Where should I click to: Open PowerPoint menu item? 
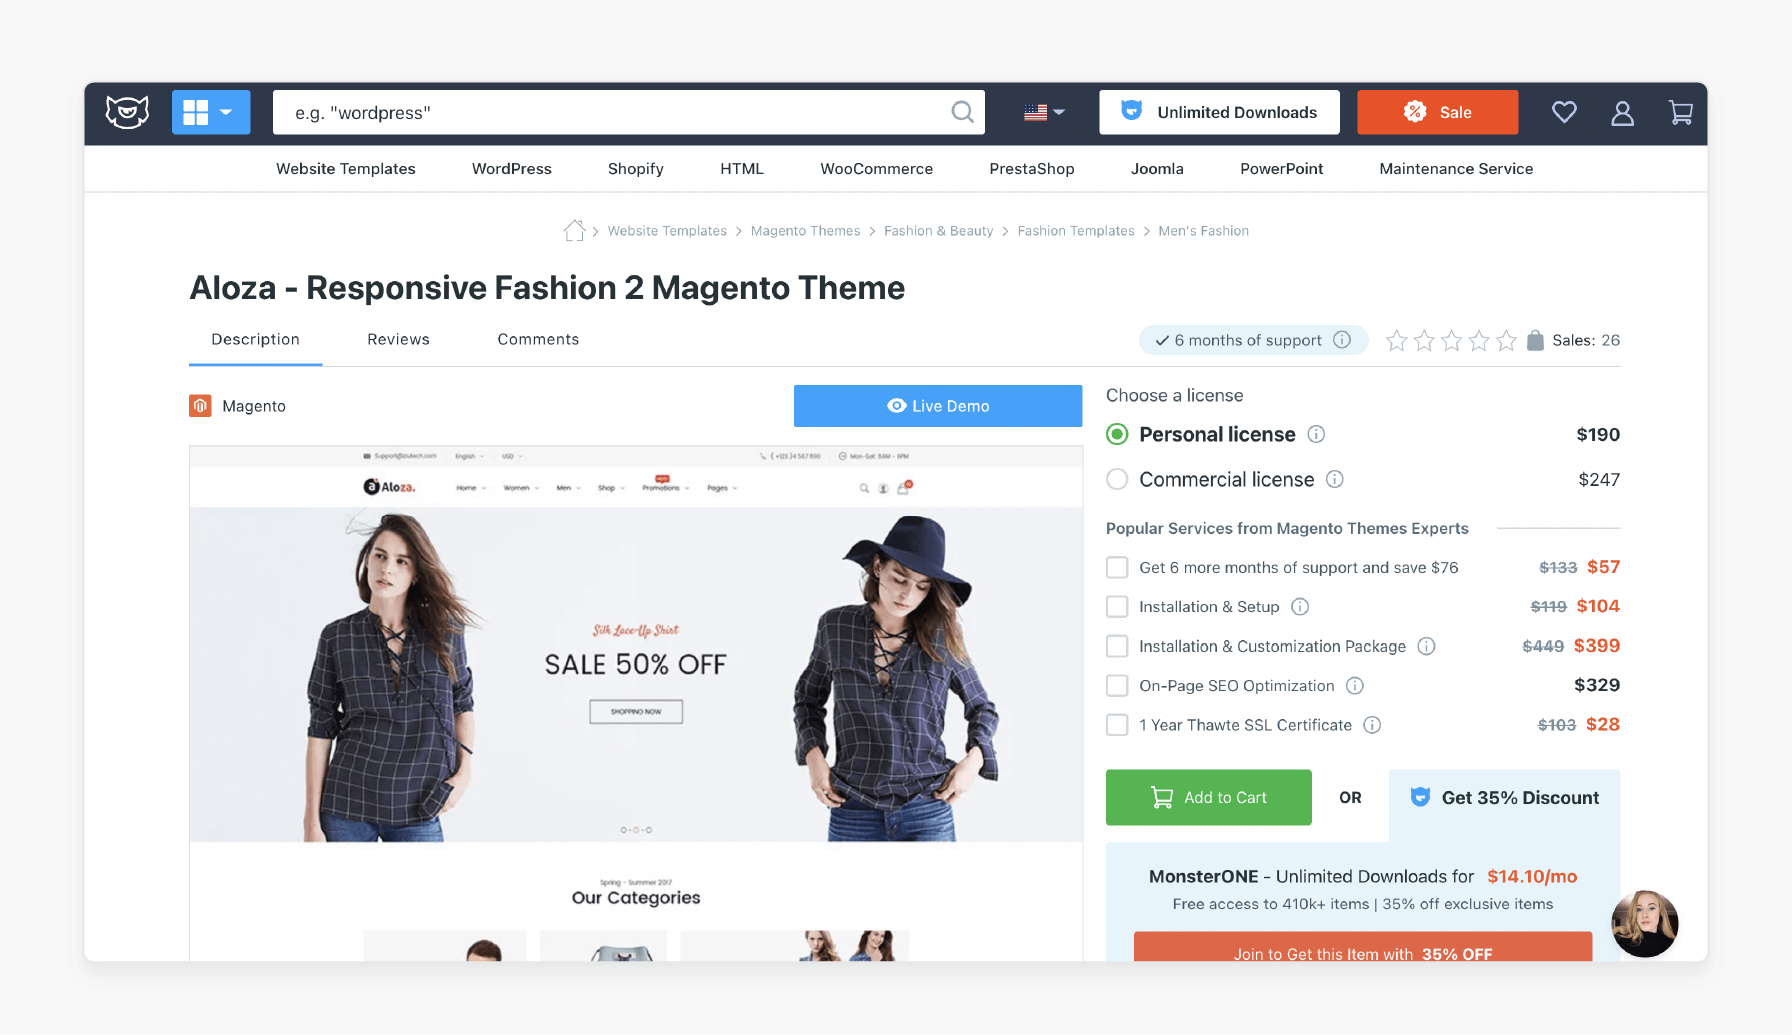[x=1282, y=169]
